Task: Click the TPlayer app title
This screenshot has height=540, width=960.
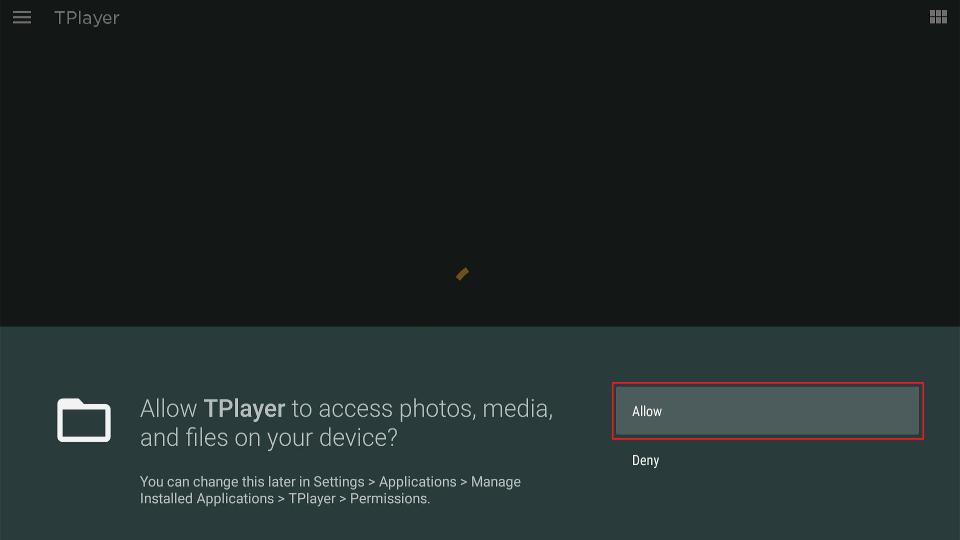Action: click(87, 18)
